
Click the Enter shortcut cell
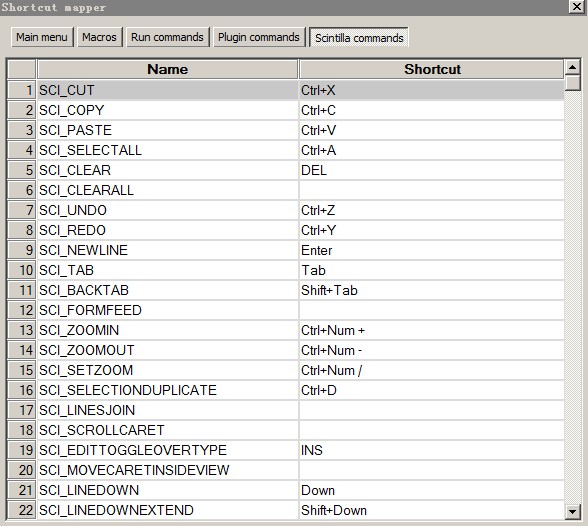click(431, 250)
